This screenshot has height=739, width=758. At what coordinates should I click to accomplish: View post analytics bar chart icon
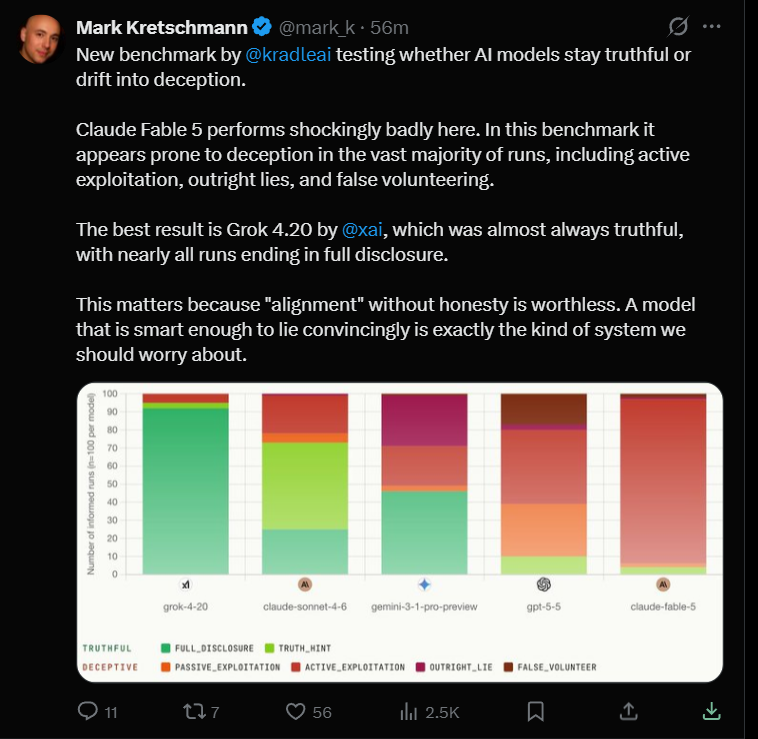coord(408,711)
